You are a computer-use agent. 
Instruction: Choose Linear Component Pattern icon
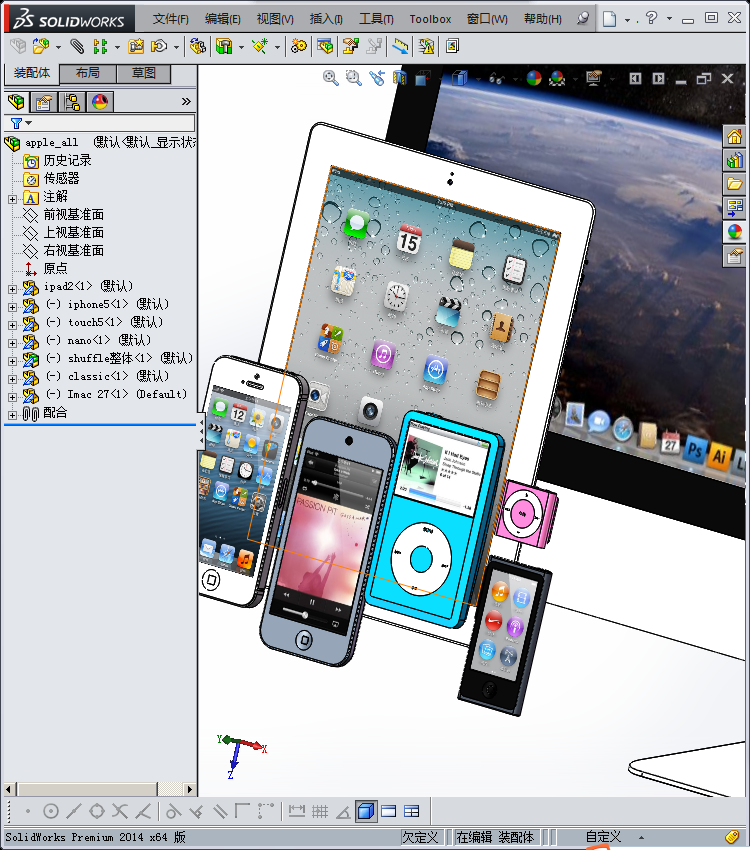click(100, 47)
